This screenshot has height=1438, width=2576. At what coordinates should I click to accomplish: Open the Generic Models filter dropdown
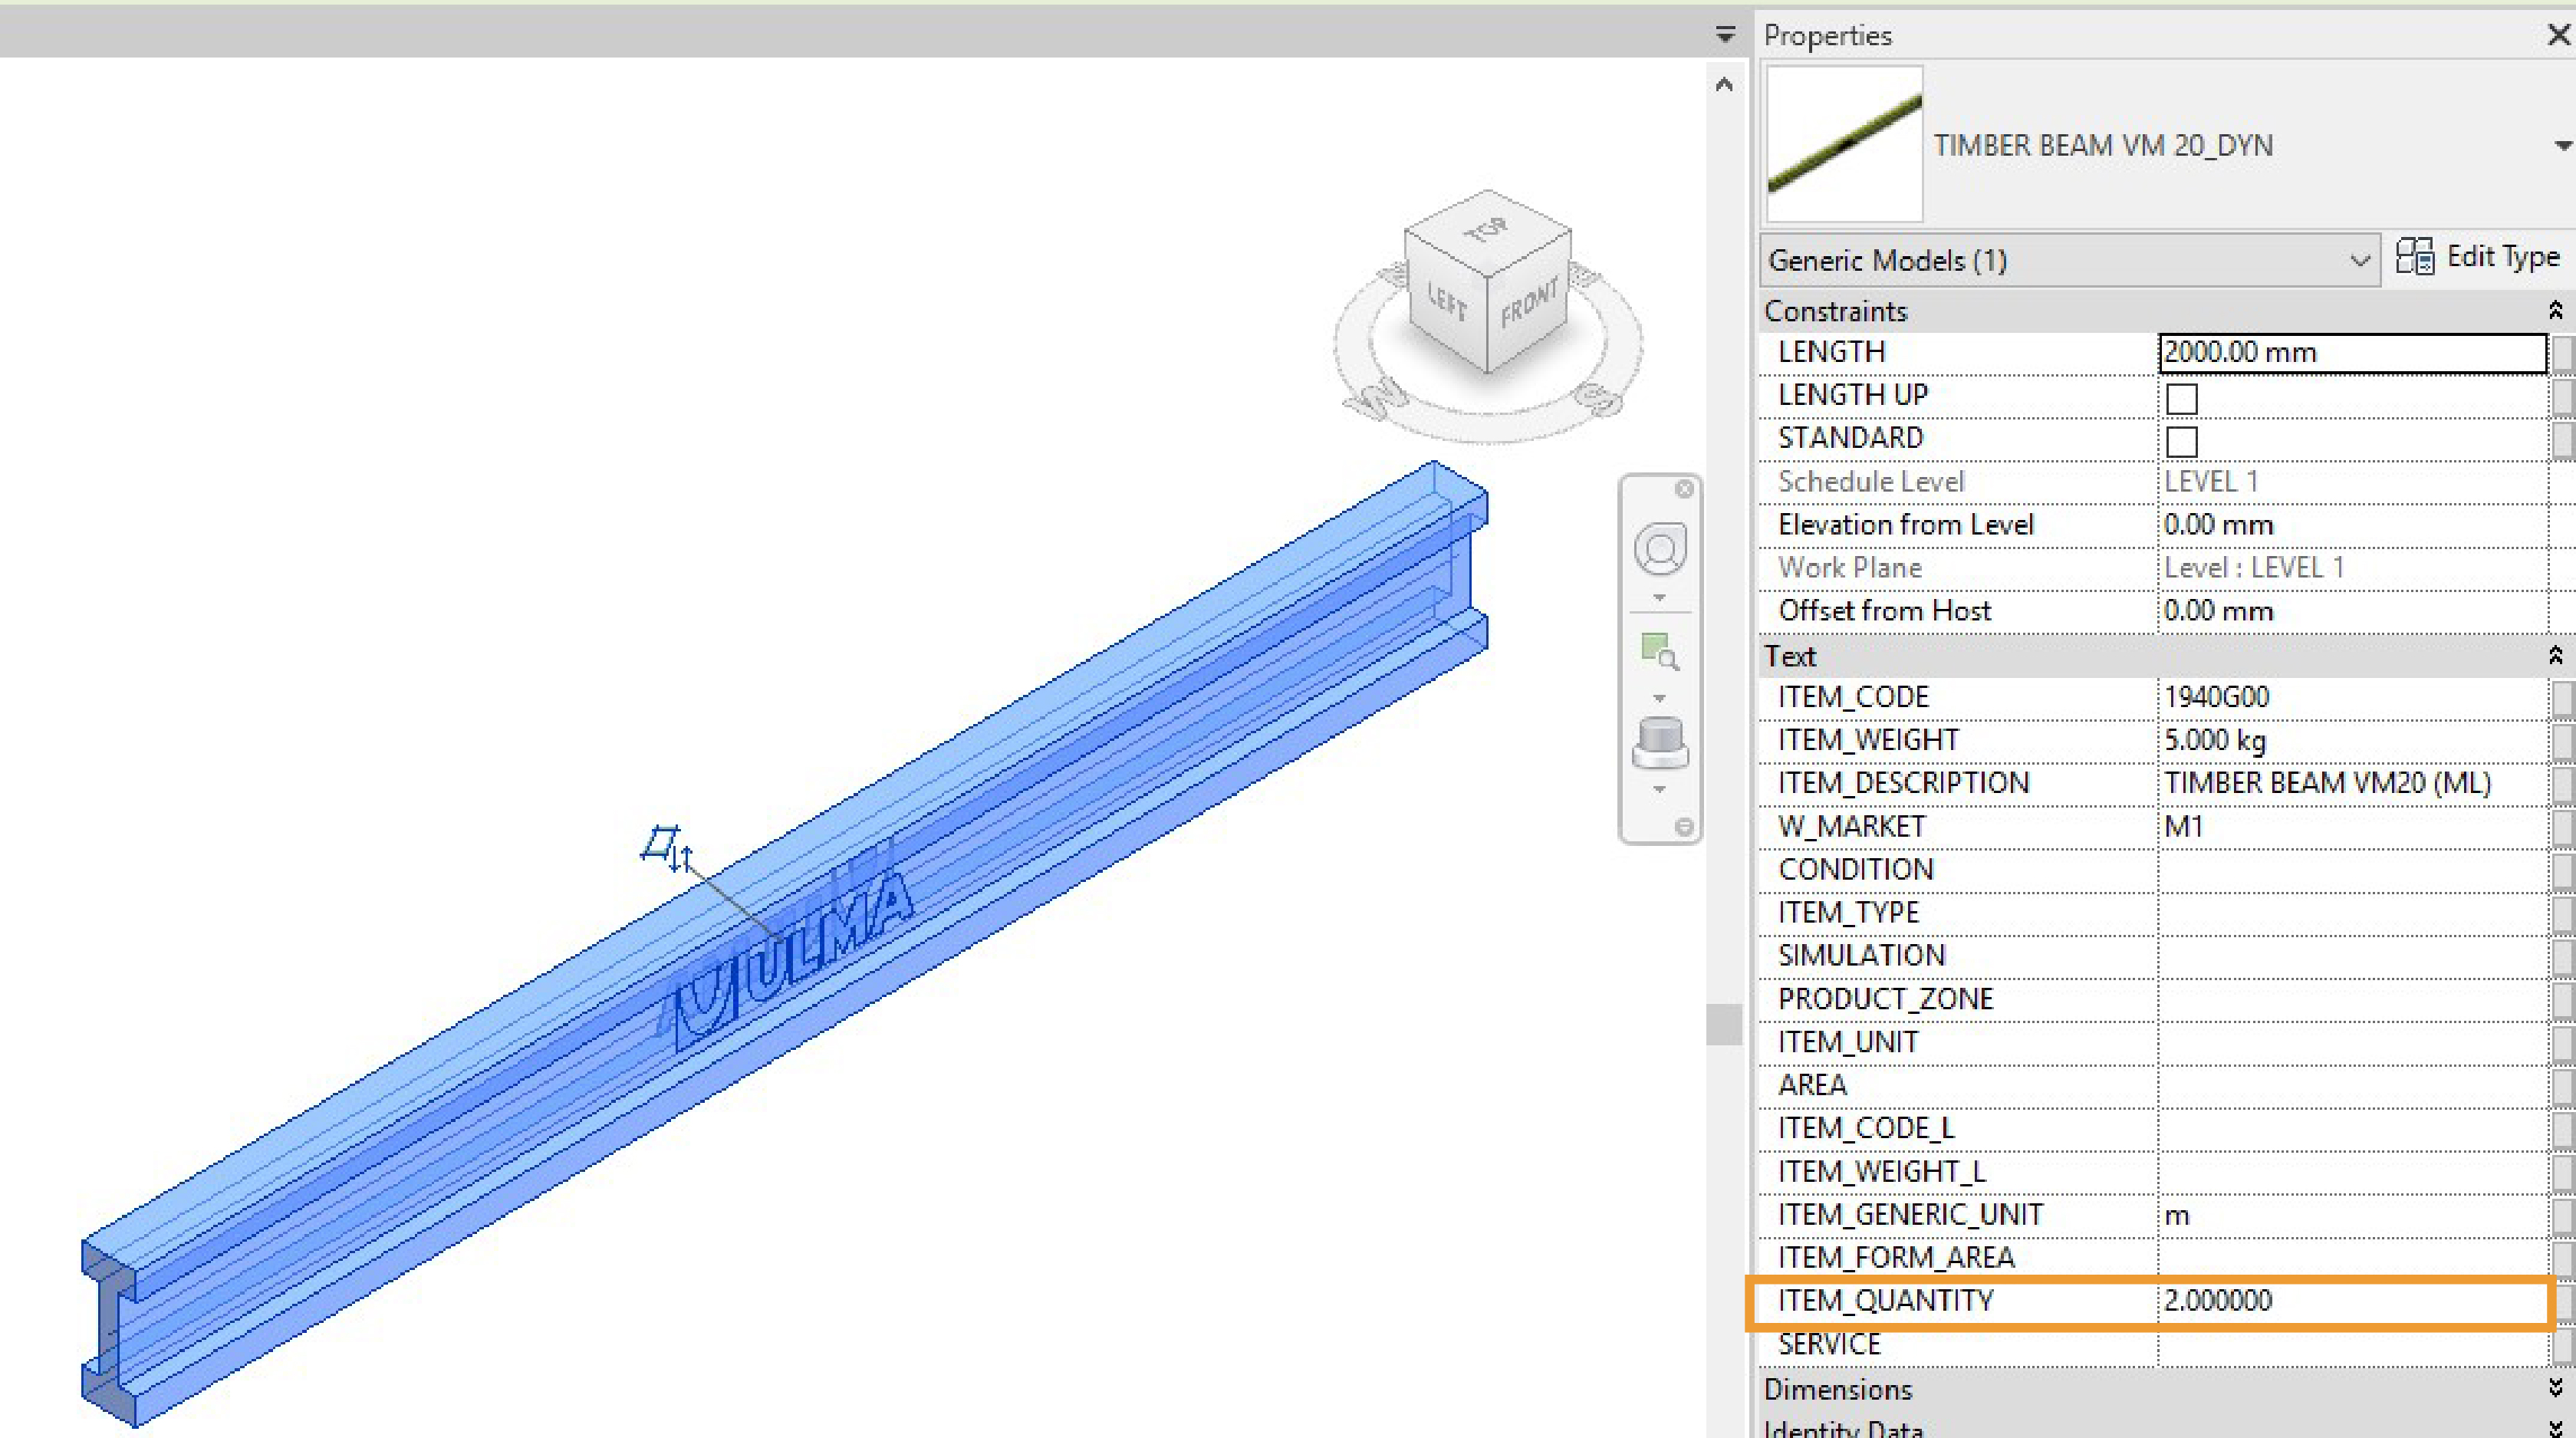2069,261
